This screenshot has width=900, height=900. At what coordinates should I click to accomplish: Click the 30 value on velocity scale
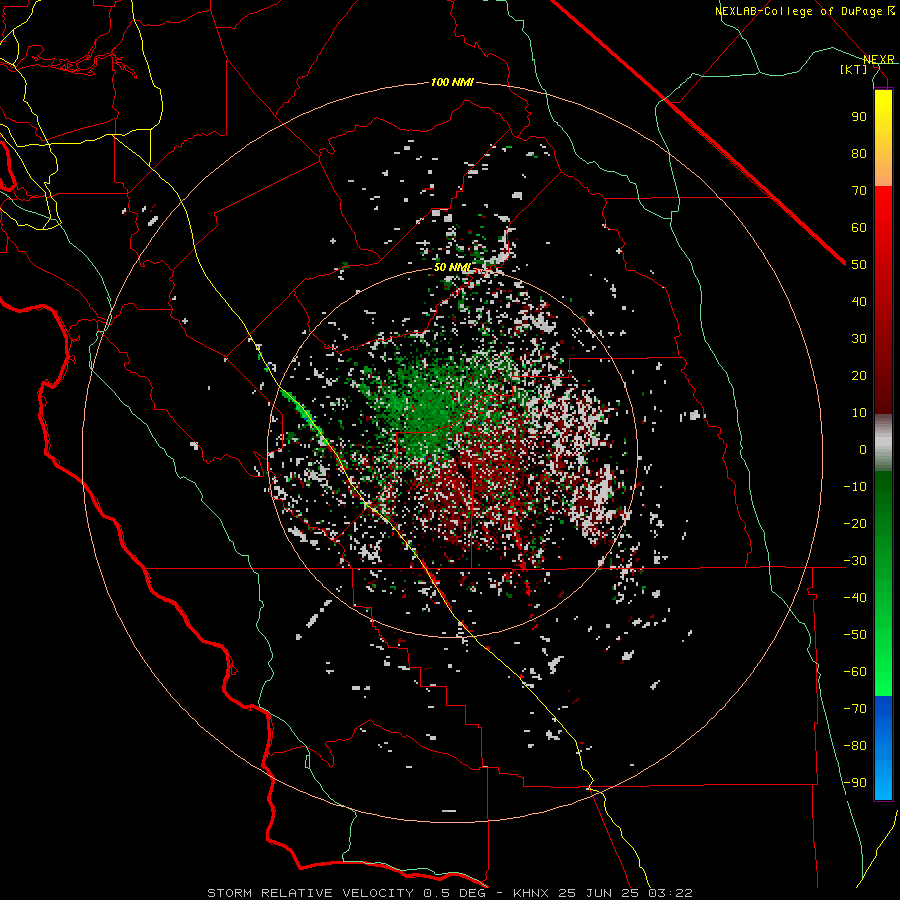pos(859,339)
